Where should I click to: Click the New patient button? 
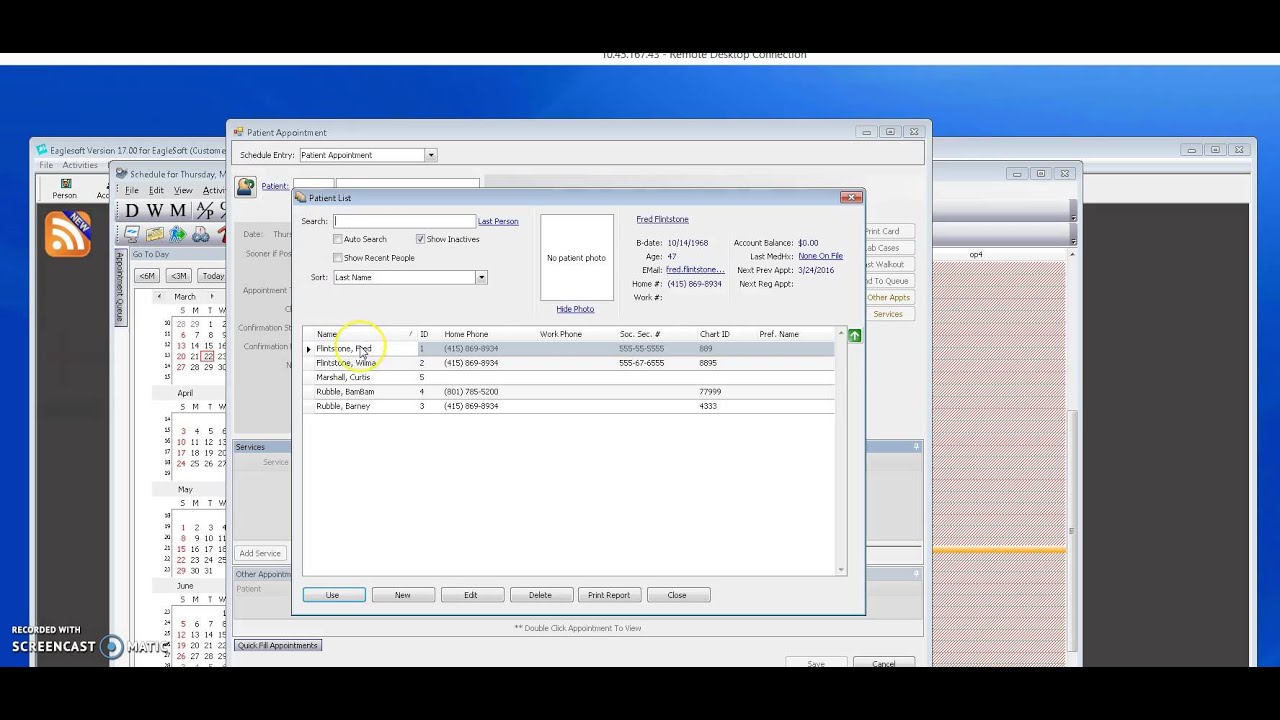point(402,595)
